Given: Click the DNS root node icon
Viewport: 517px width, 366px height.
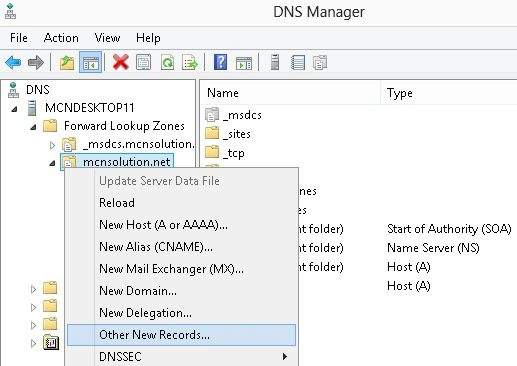Looking at the screenshot, I should [13, 90].
